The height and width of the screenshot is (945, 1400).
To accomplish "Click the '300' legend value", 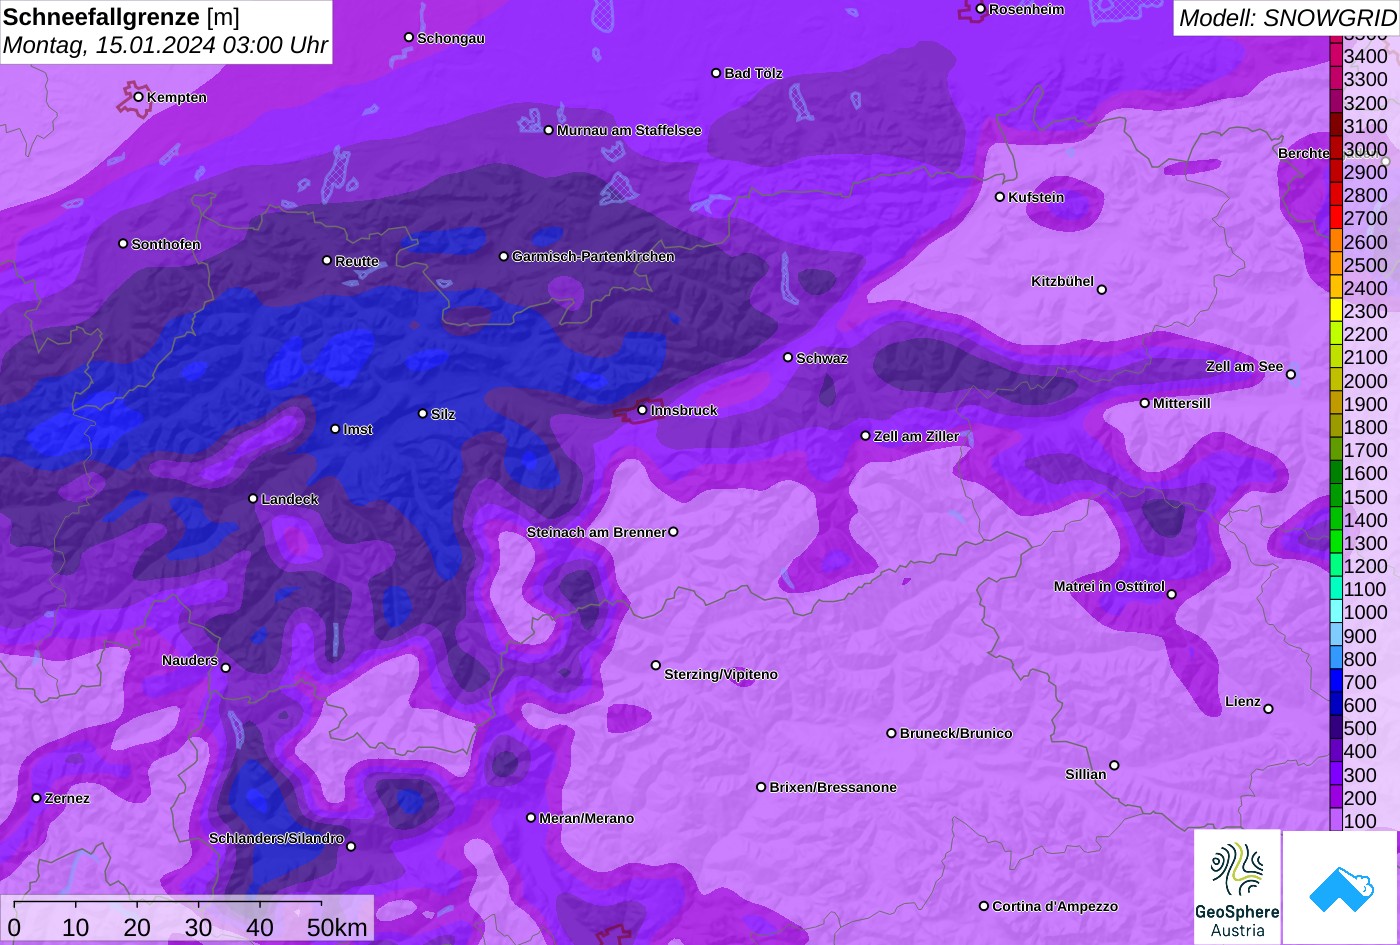I will 1360,775.
